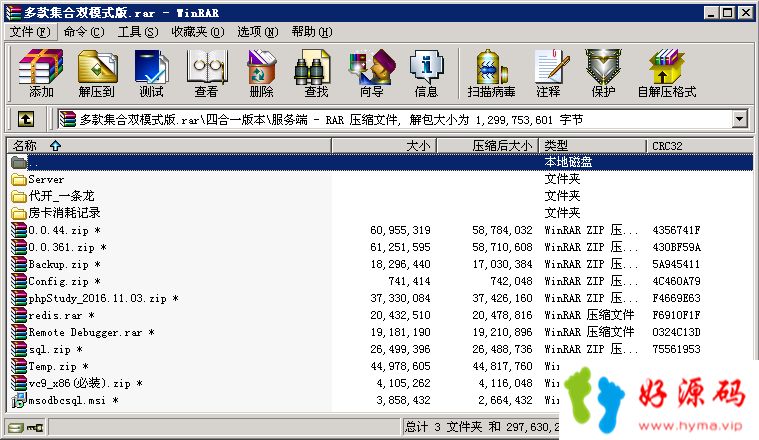Click size value 18,296,440
Screen dimensions: 759x440
tap(400, 264)
